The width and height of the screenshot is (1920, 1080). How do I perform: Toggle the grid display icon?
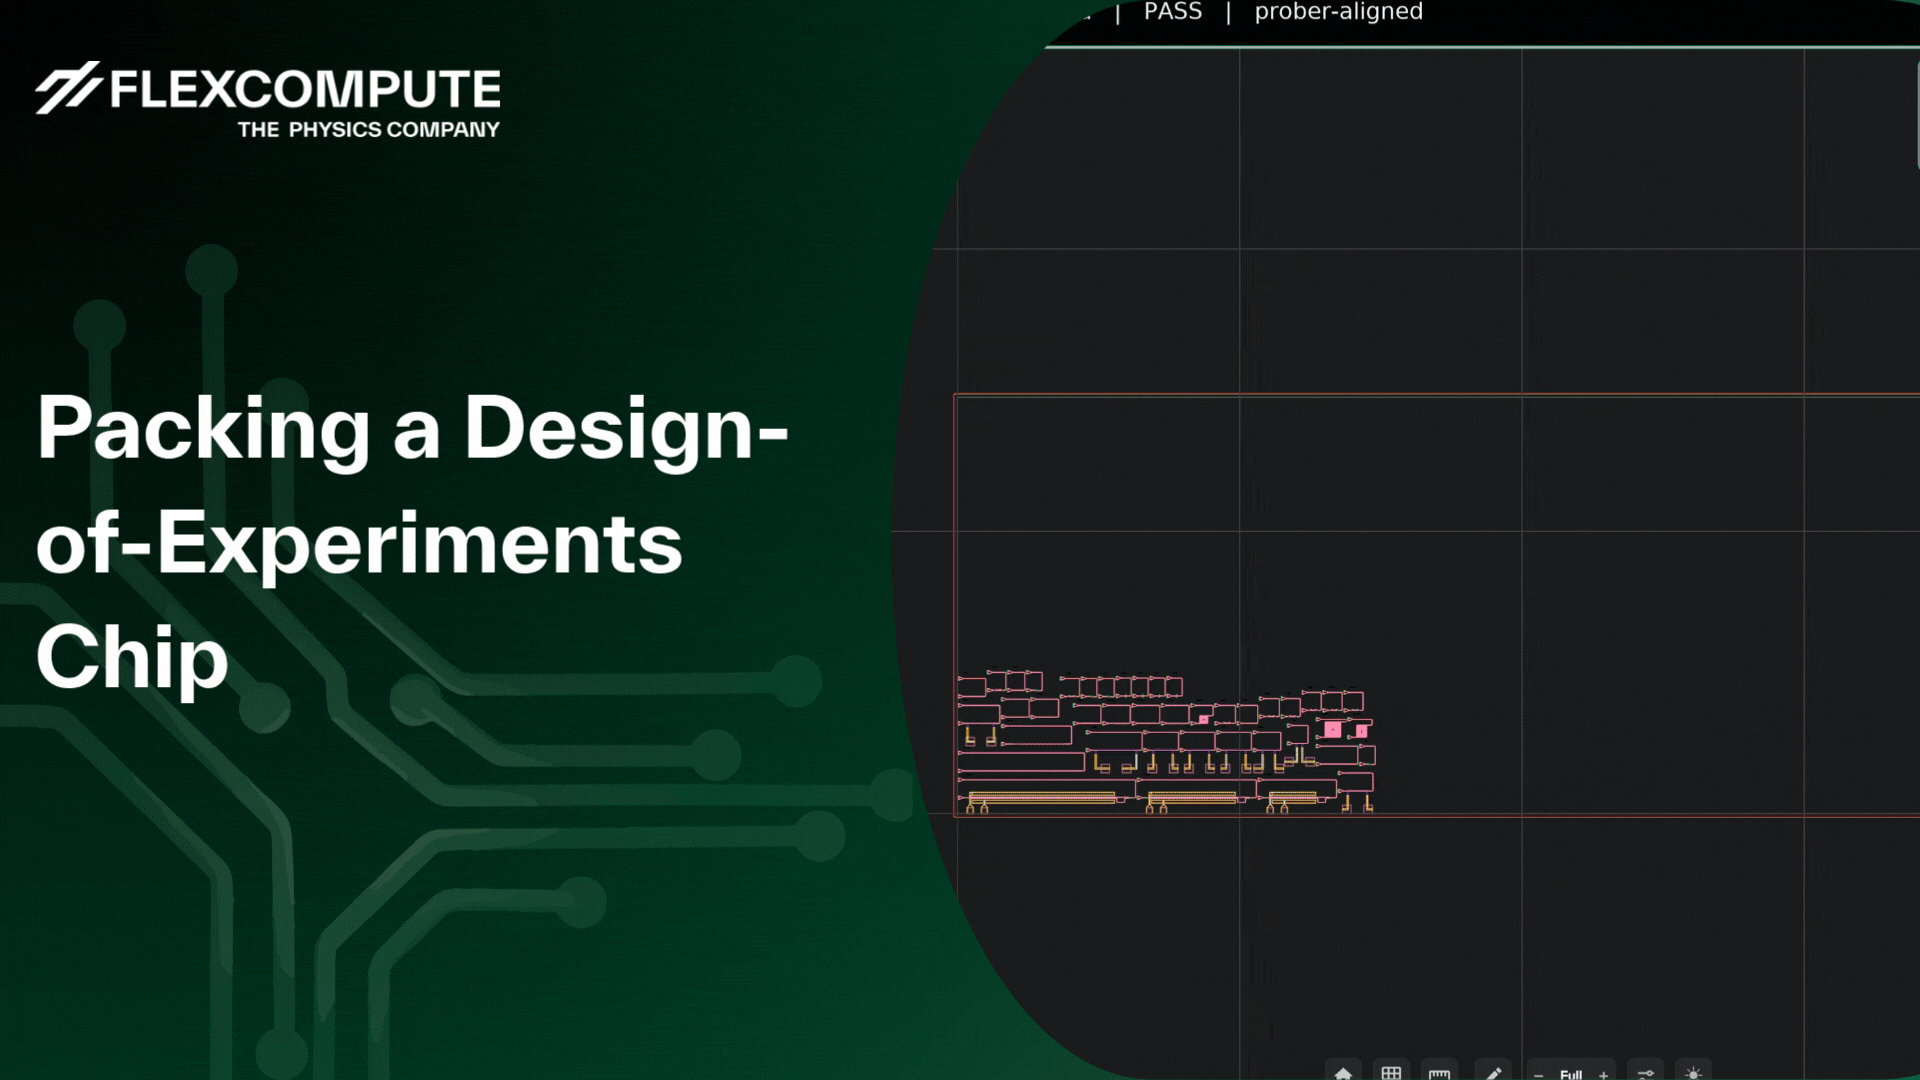pos(1391,1072)
